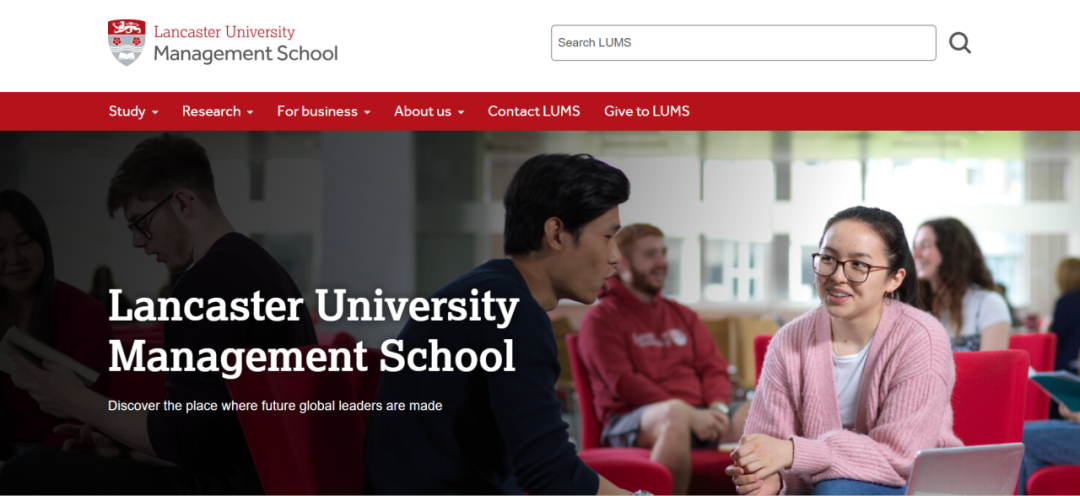Open the About us navigation menu
Viewport: 1080px width, 496px height.
(x=429, y=111)
